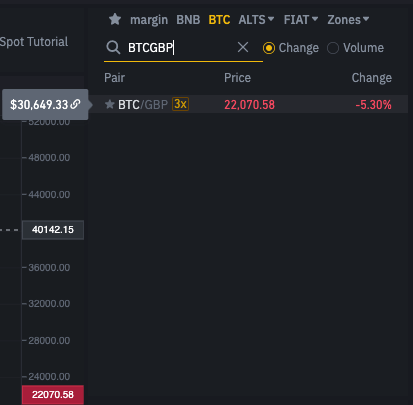Open the BTC/GBP pair row
413x405 pixels.
coord(249,104)
